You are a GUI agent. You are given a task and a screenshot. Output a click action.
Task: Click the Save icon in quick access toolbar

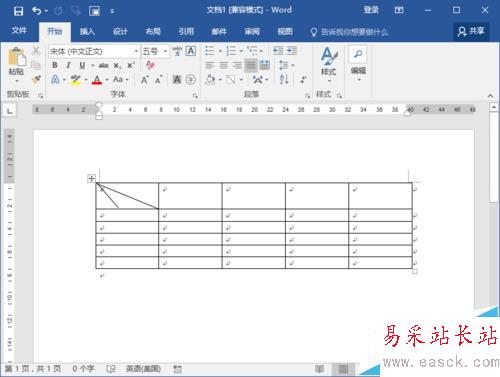(18, 11)
